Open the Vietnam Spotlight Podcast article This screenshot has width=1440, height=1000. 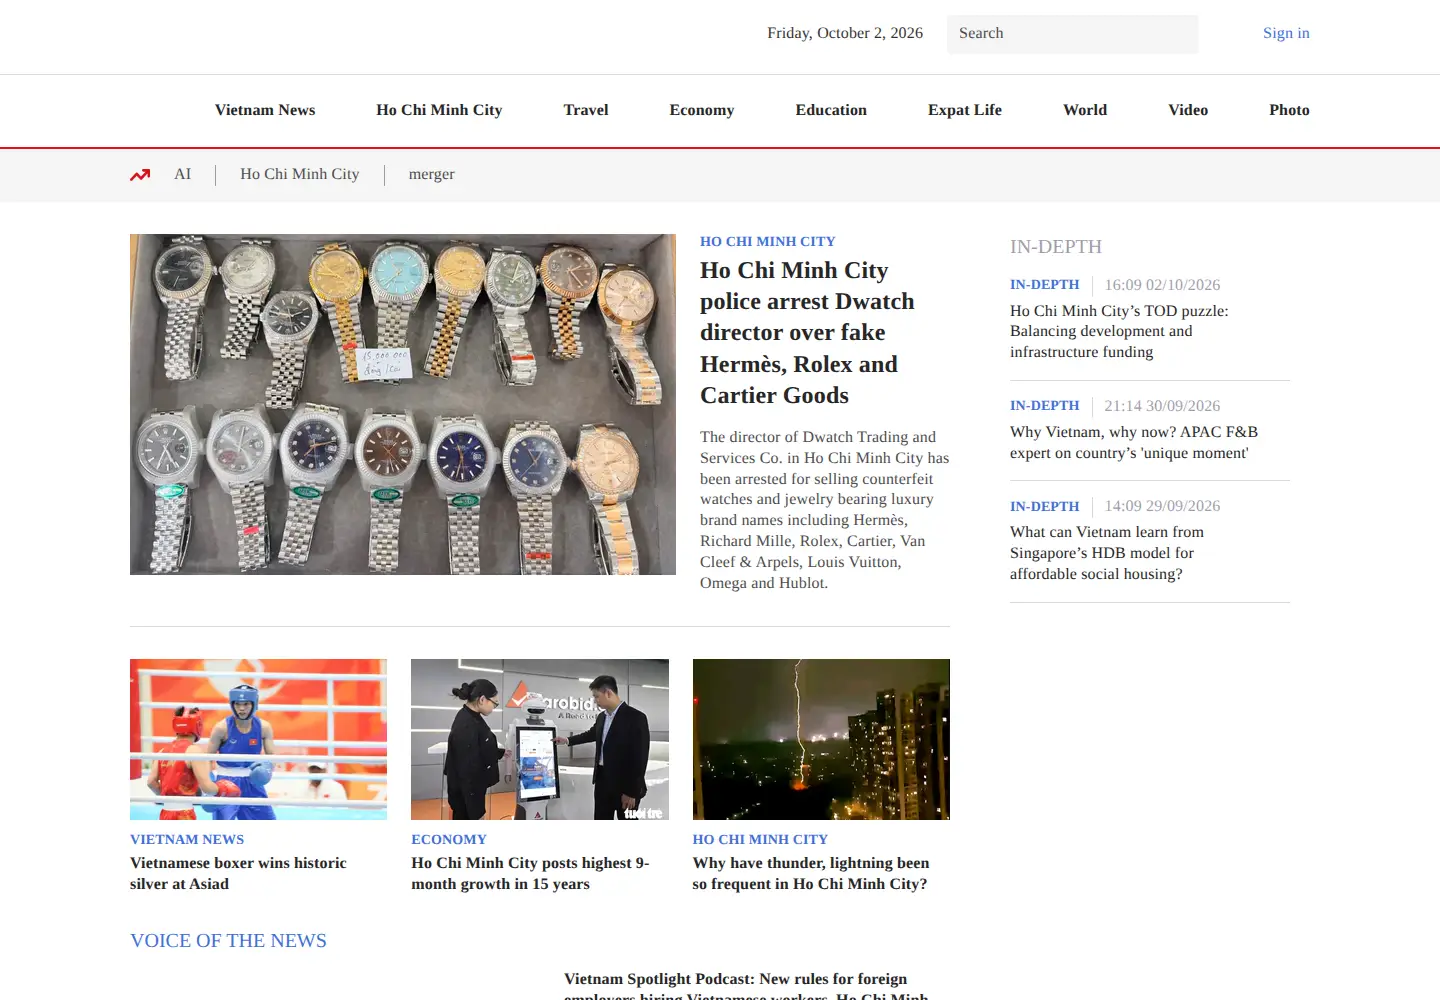(746, 985)
